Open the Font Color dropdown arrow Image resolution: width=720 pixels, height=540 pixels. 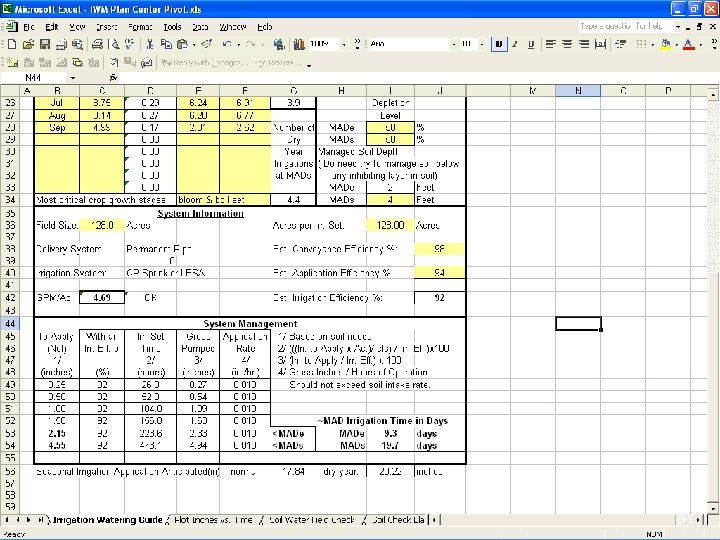click(x=700, y=45)
